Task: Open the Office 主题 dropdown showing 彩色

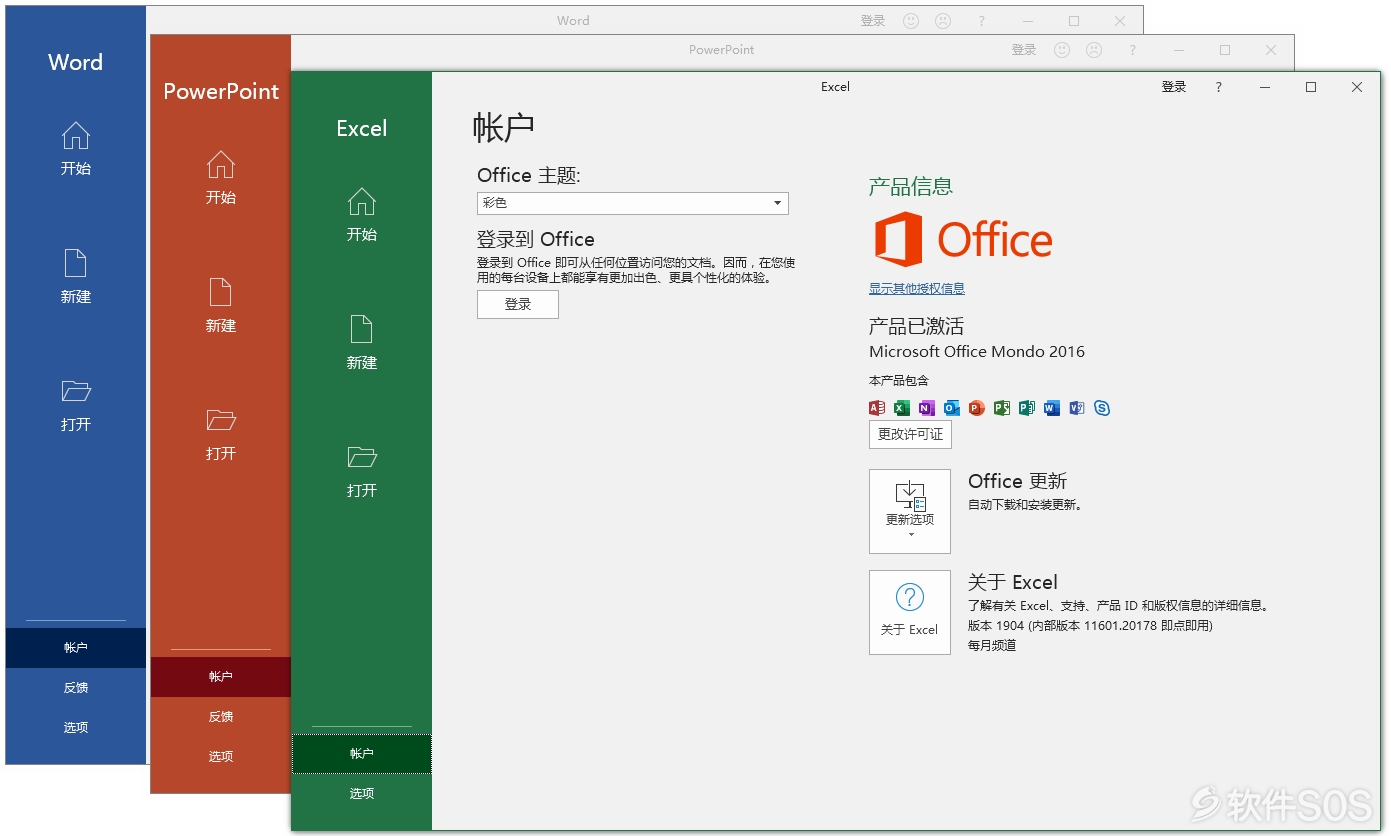Action: pyautogui.click(x=633, y=203)
